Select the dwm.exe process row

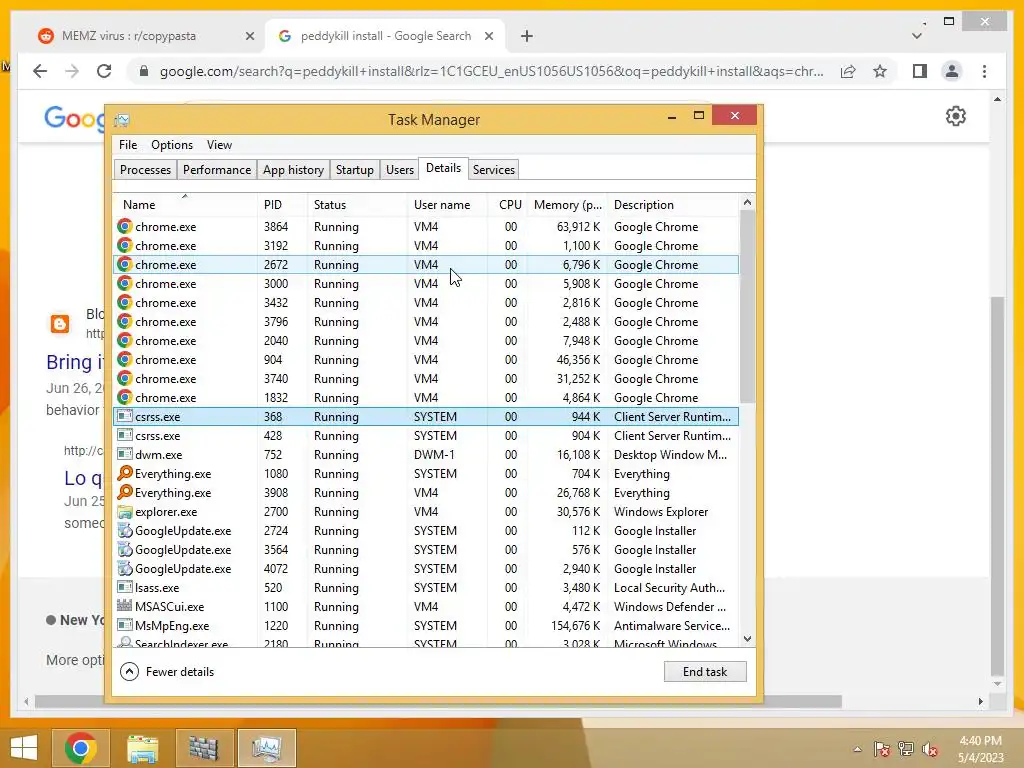tap(426, 455)
